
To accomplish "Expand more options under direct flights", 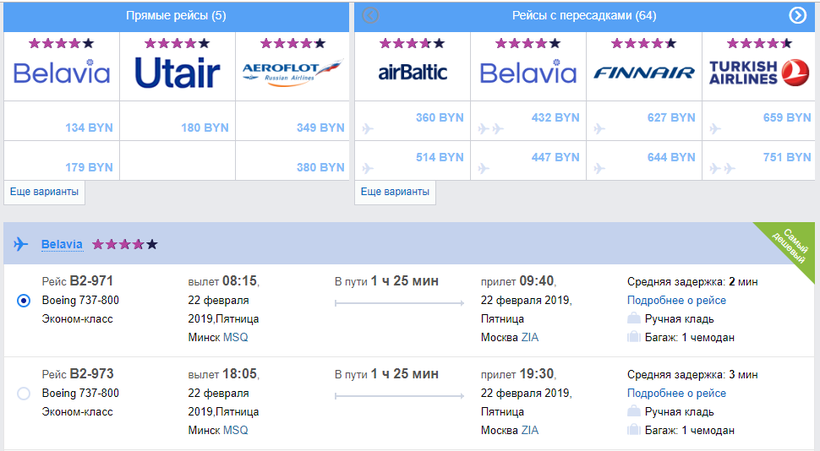I will [x=43, y=191].
